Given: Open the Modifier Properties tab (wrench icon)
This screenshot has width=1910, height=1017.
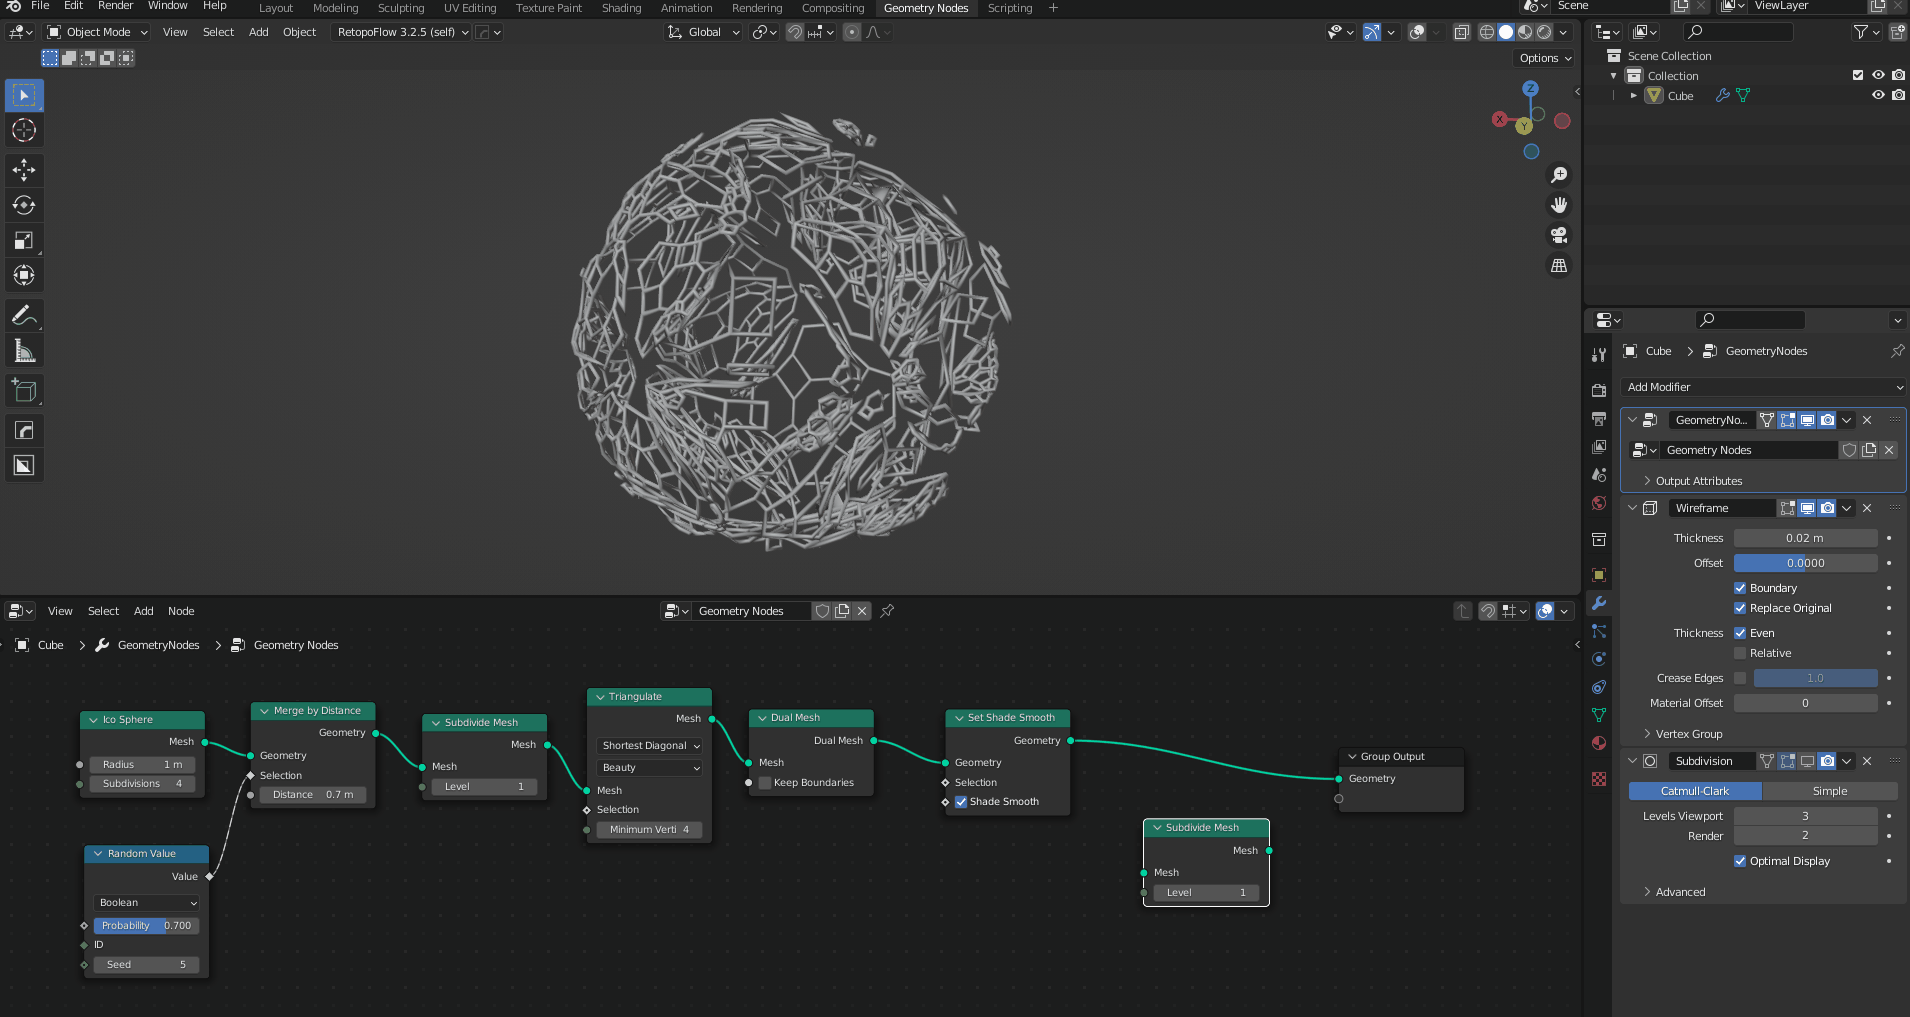Looking at the screenshot, I should (x=1599, y=603).
